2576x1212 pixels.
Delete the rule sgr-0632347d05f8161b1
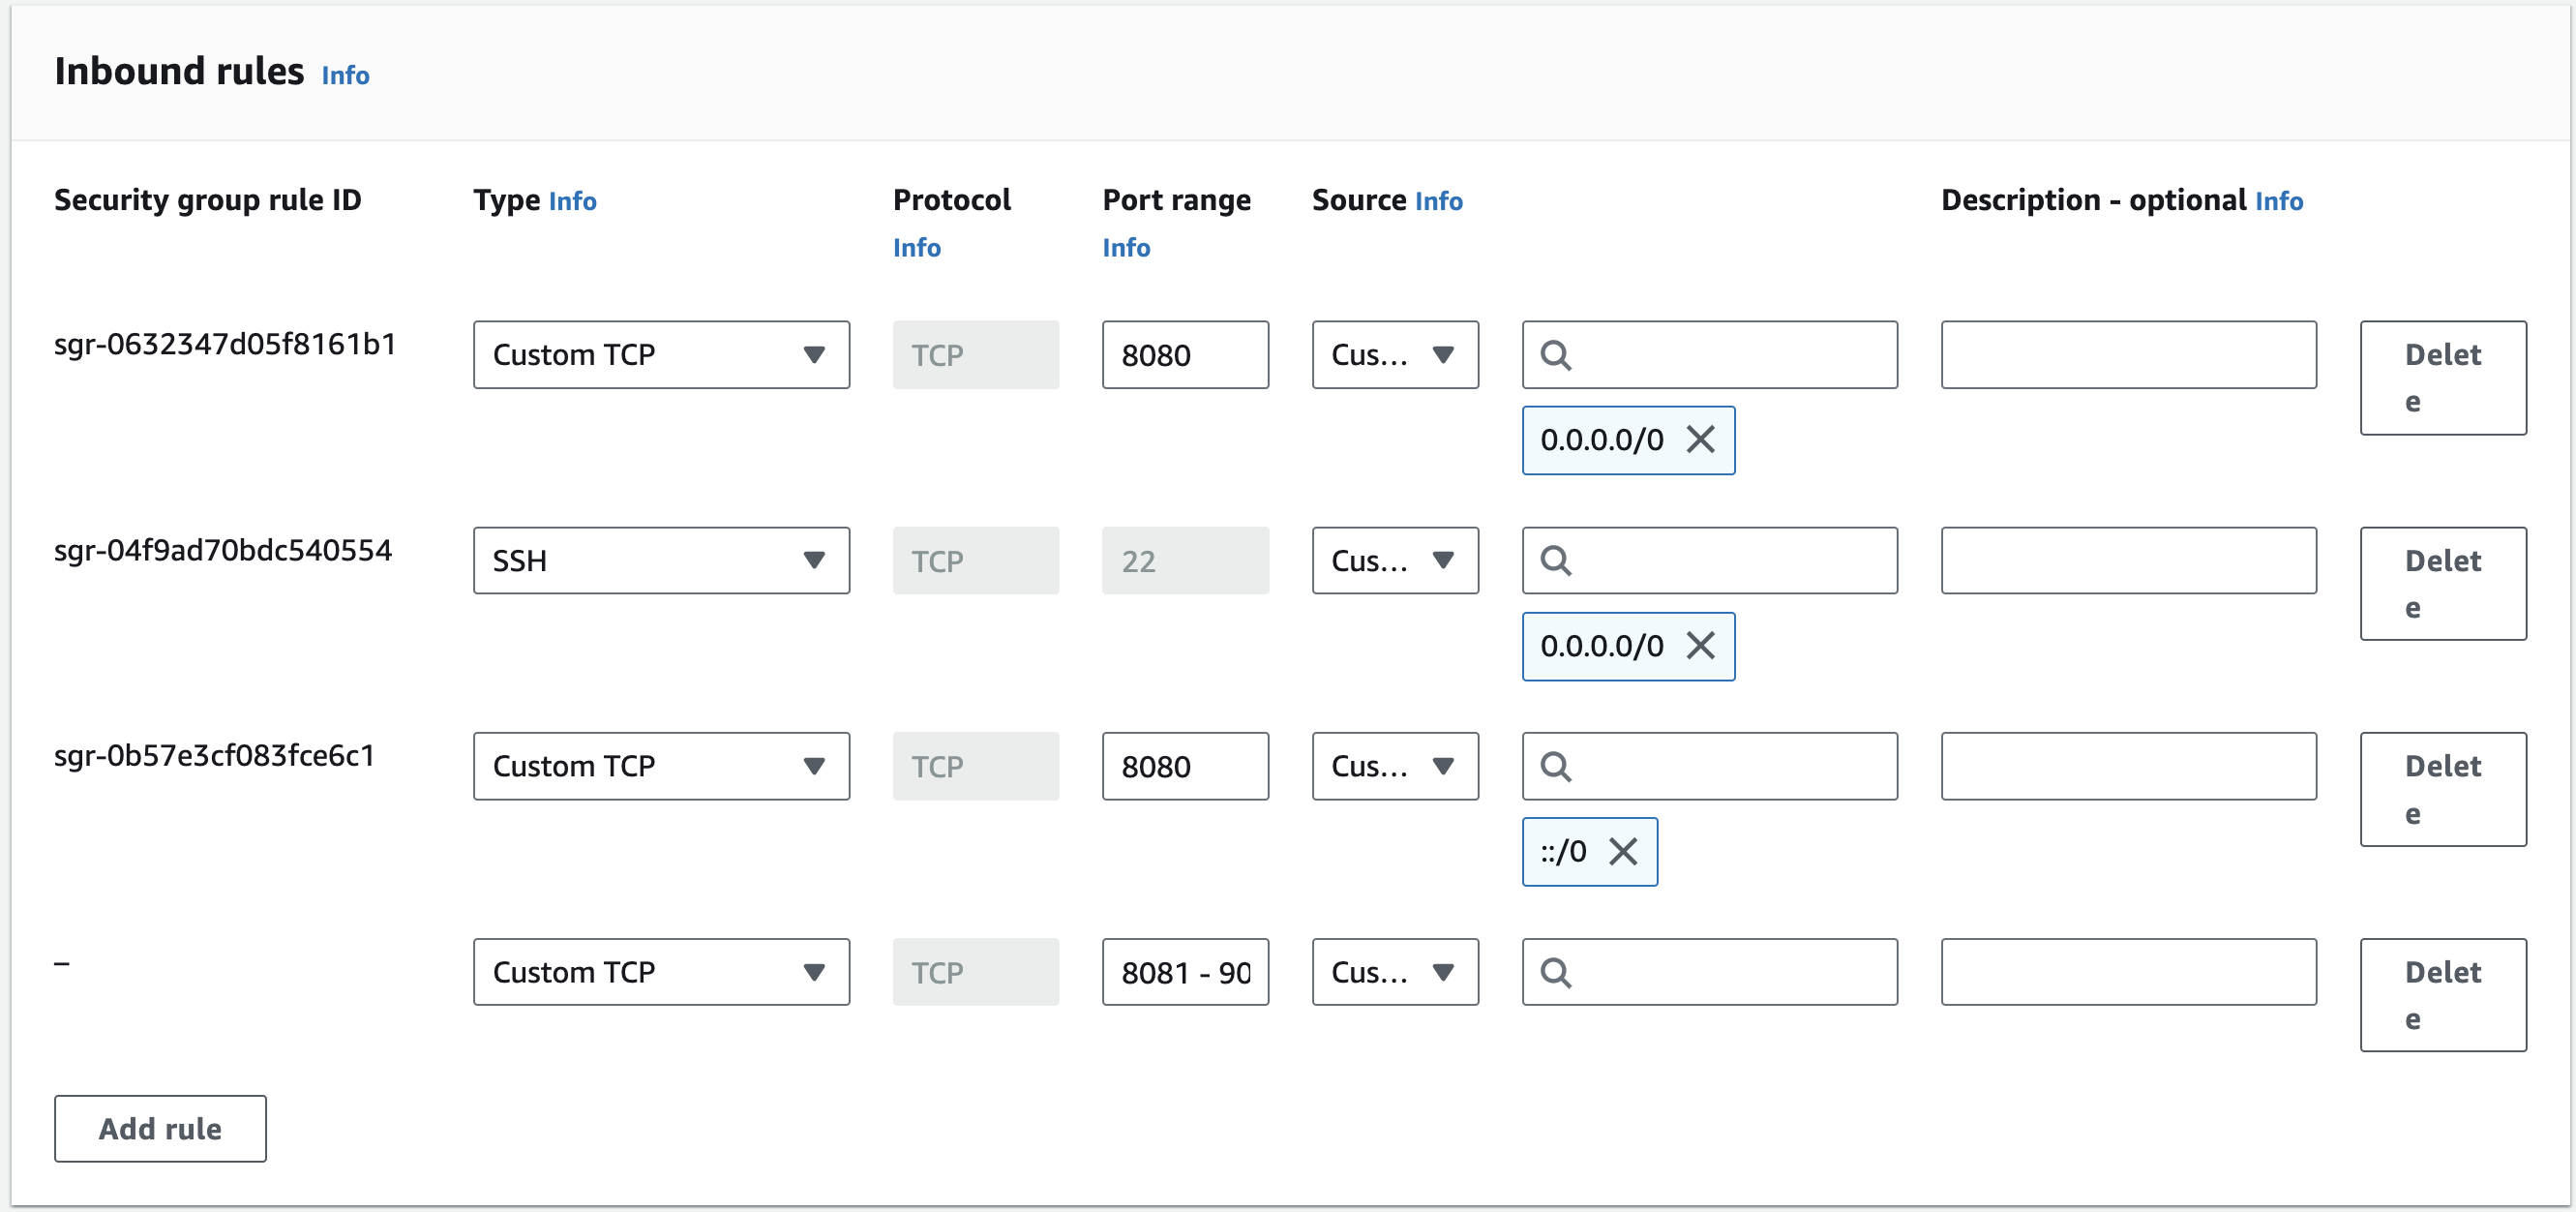[2442, 377]
